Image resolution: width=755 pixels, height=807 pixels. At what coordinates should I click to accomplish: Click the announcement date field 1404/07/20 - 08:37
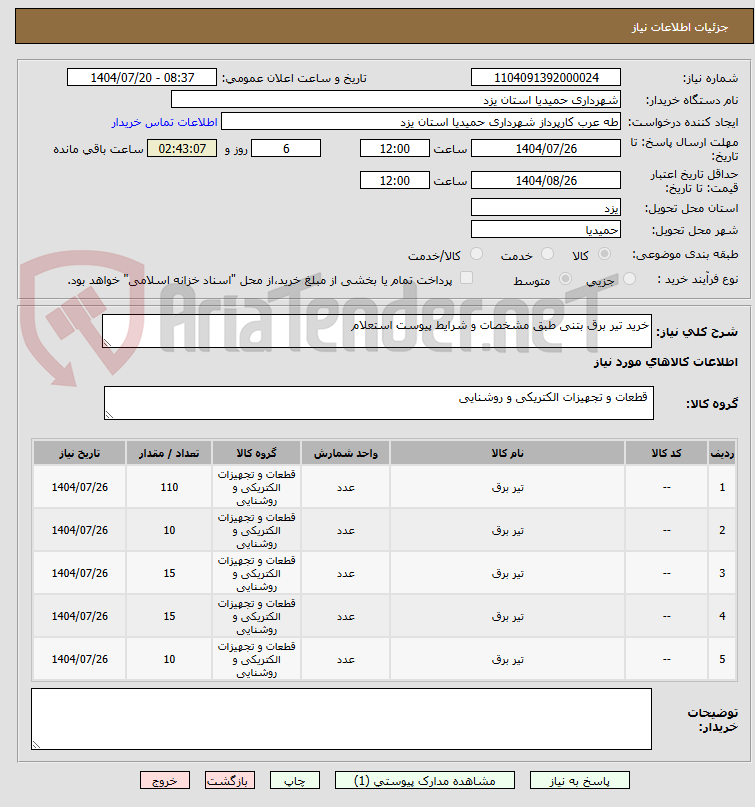pyautogui.click(x=142, y=77)
